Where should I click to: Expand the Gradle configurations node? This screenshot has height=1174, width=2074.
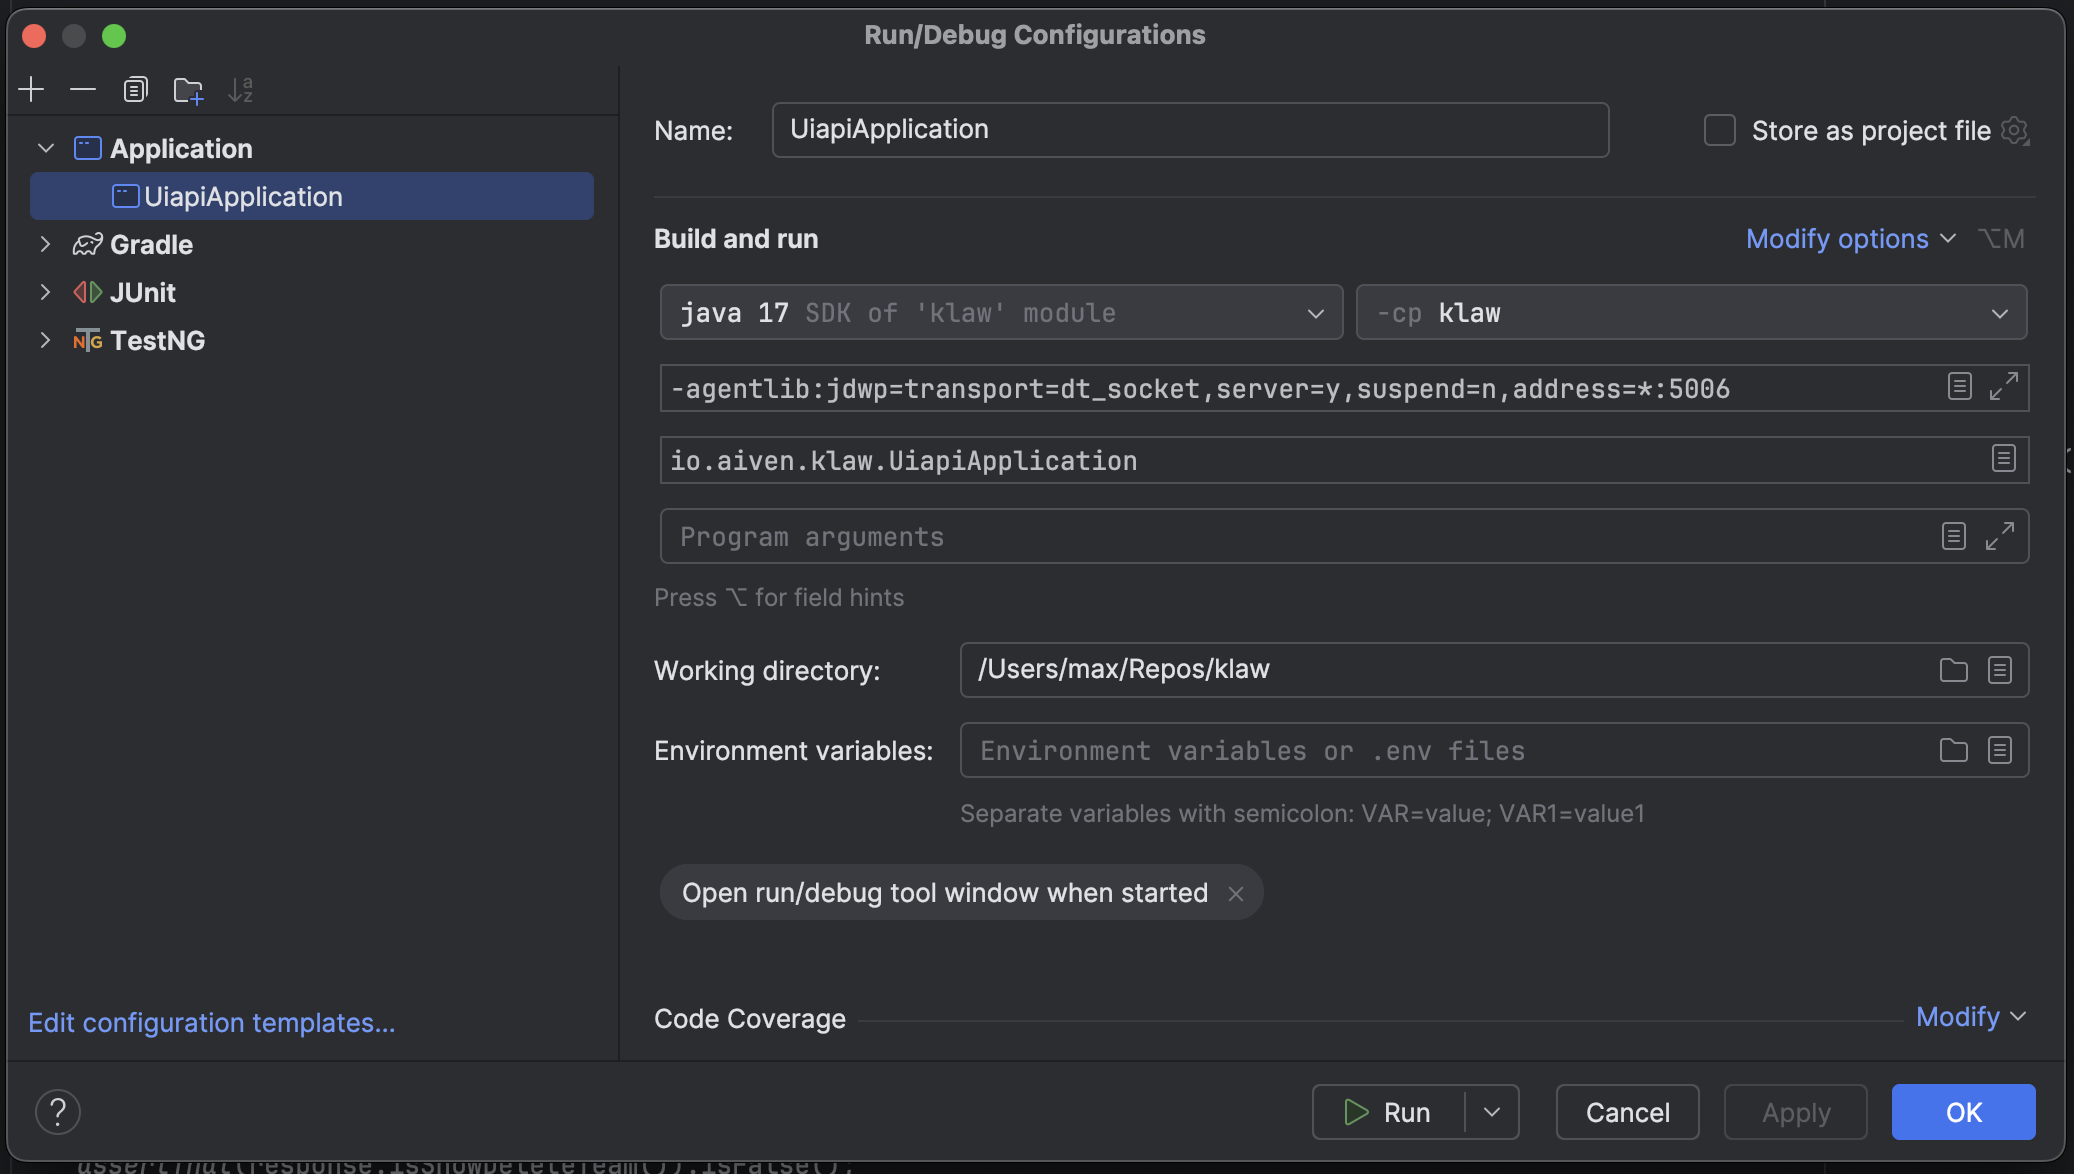(45, 244)
